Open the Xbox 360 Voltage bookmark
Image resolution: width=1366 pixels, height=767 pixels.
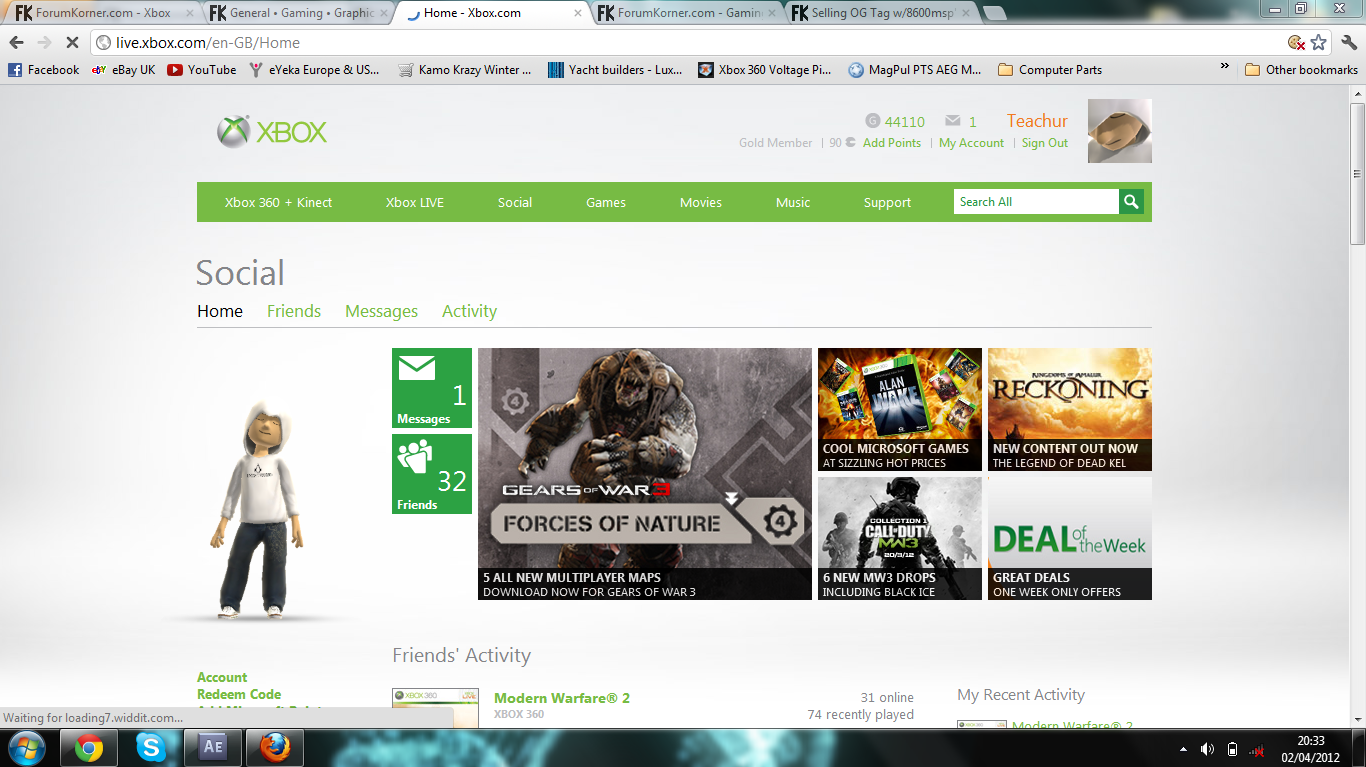765,70
